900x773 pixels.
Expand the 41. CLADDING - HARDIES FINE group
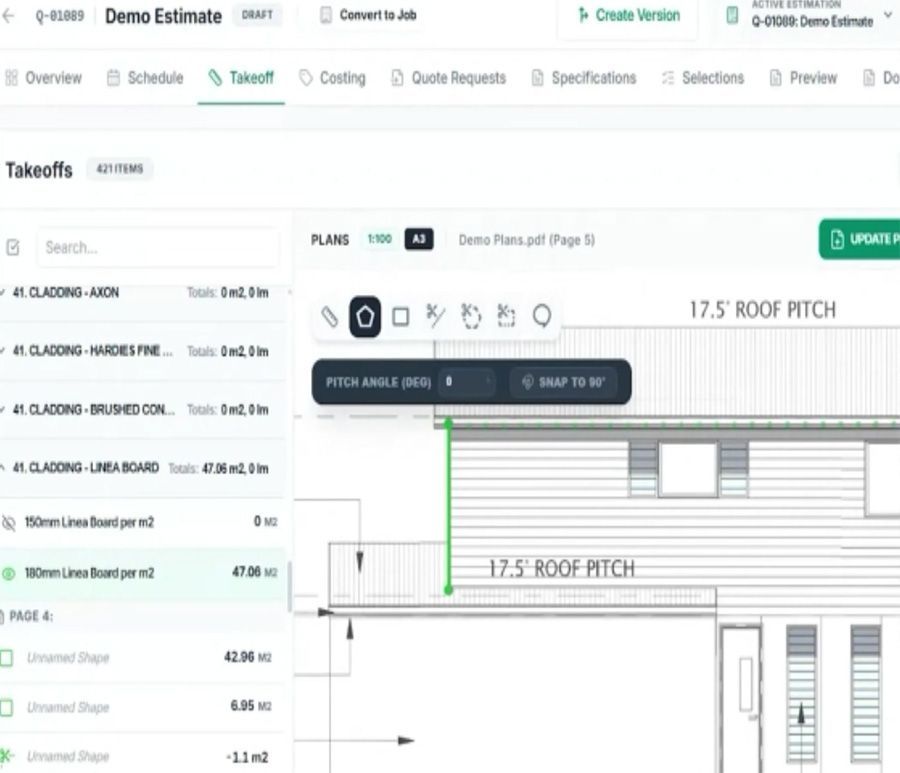[3, 351]
